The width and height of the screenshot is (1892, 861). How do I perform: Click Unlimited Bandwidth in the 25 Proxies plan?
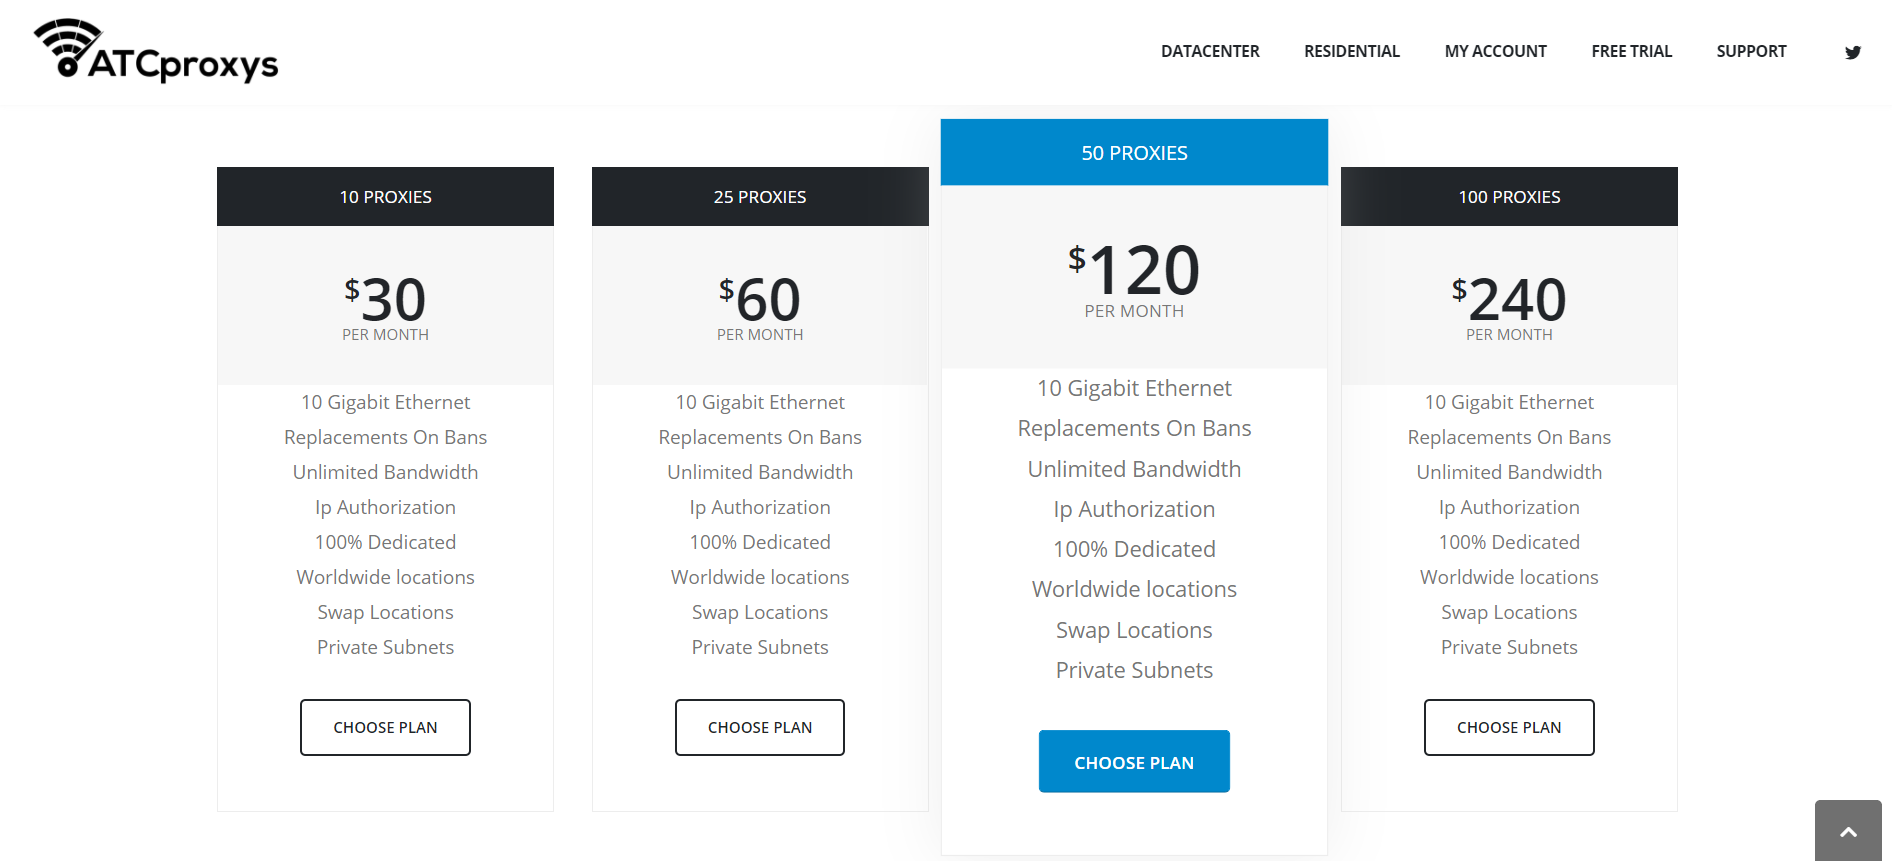click(x=760, y=471)
